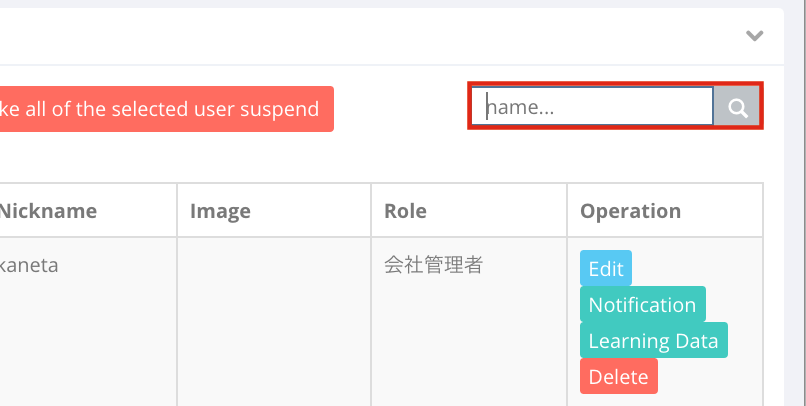Viewport: 806px width, 406px height.
Task: Focus the name search input field
Action: point(593,106)
